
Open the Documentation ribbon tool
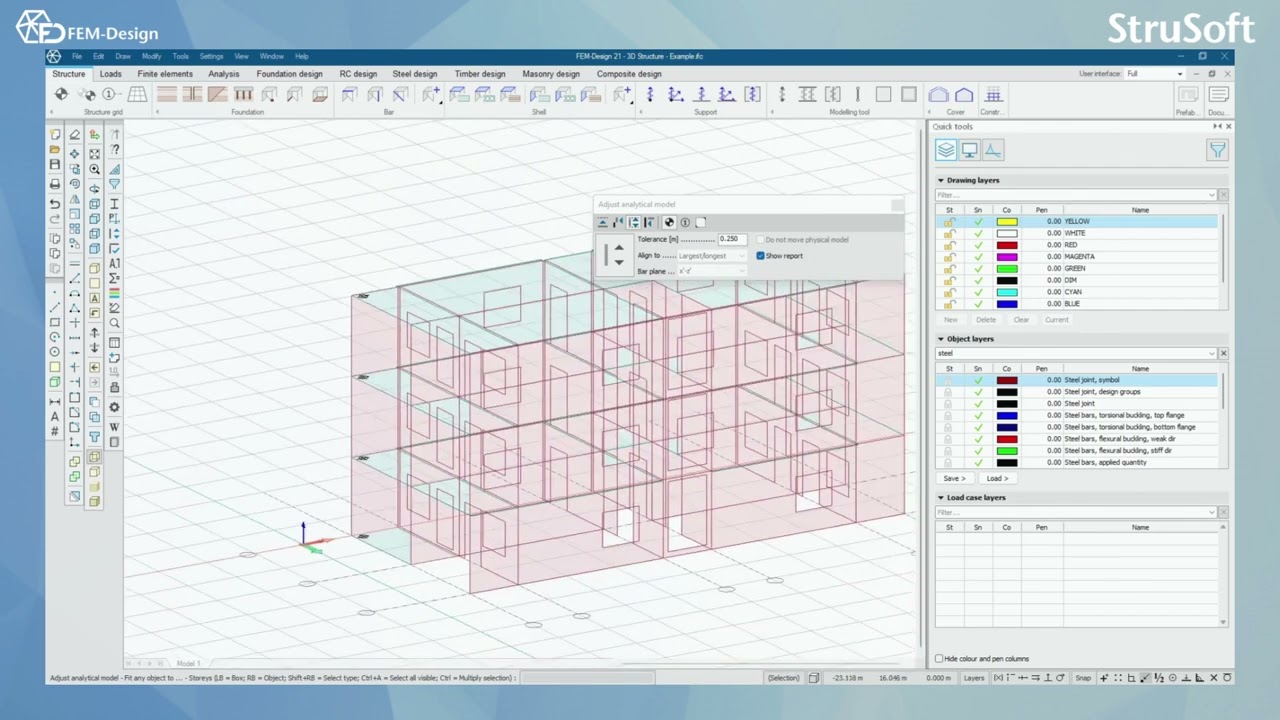pos(1218,95)
